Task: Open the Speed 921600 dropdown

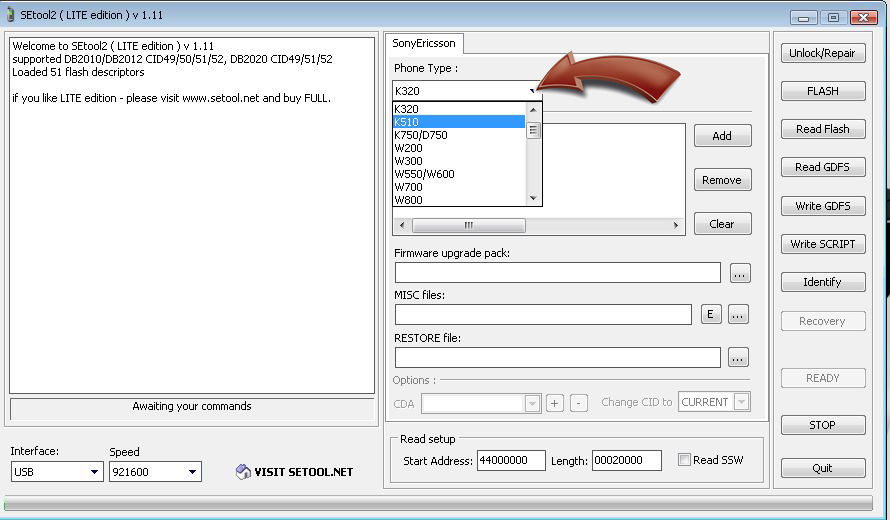Action: pos(192,472)
